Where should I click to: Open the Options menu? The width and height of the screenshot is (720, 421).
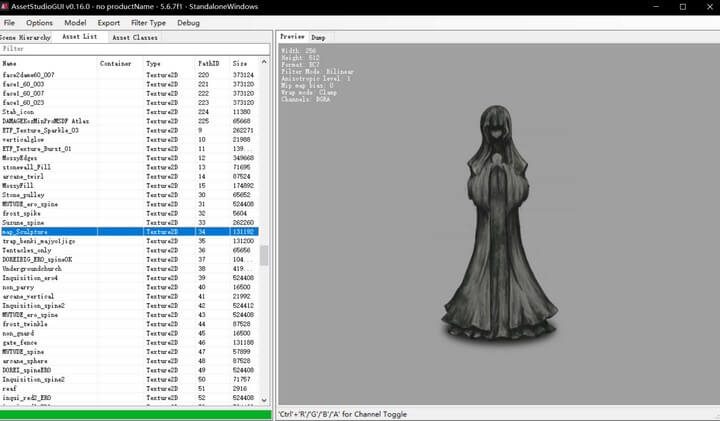[39, 22]
